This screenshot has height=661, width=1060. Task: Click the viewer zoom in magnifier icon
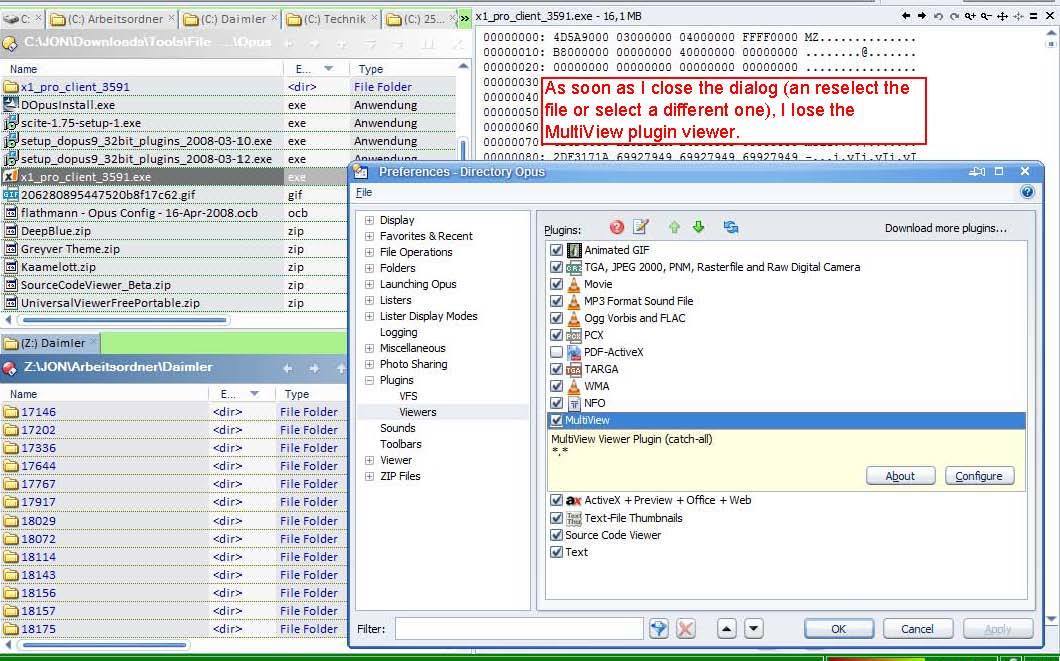point(970,16)
